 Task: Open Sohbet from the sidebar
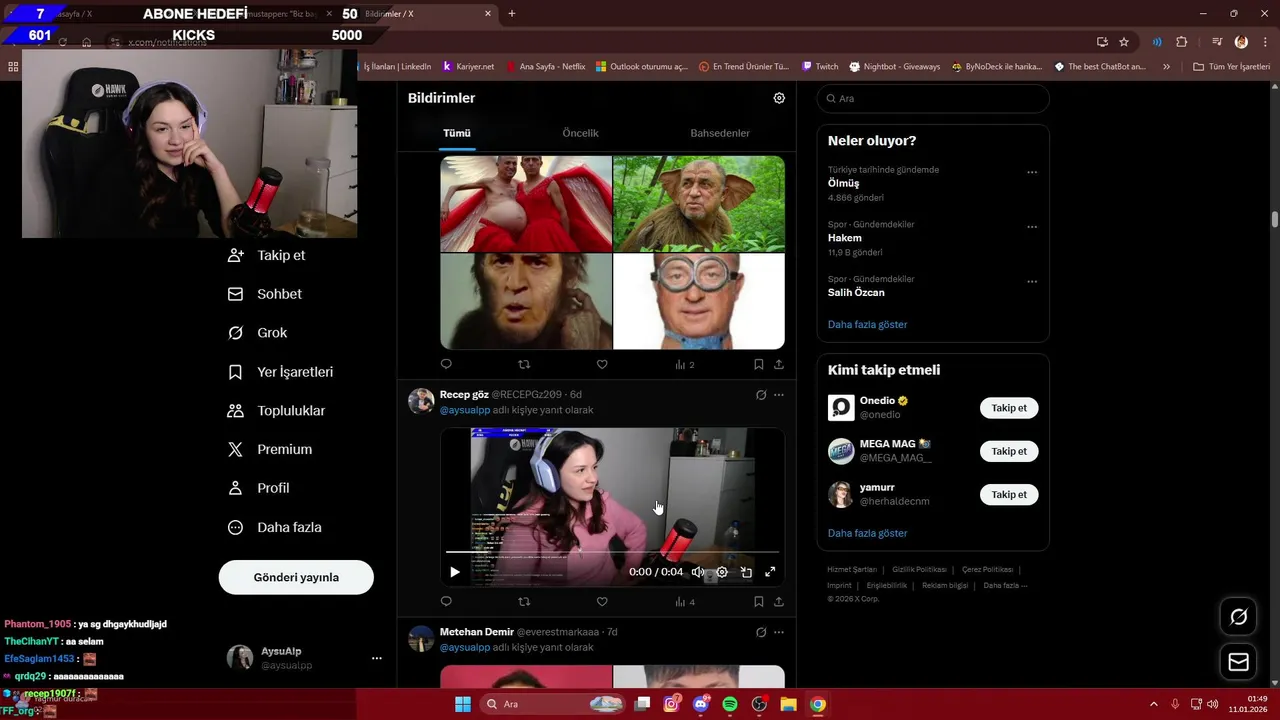265,294
